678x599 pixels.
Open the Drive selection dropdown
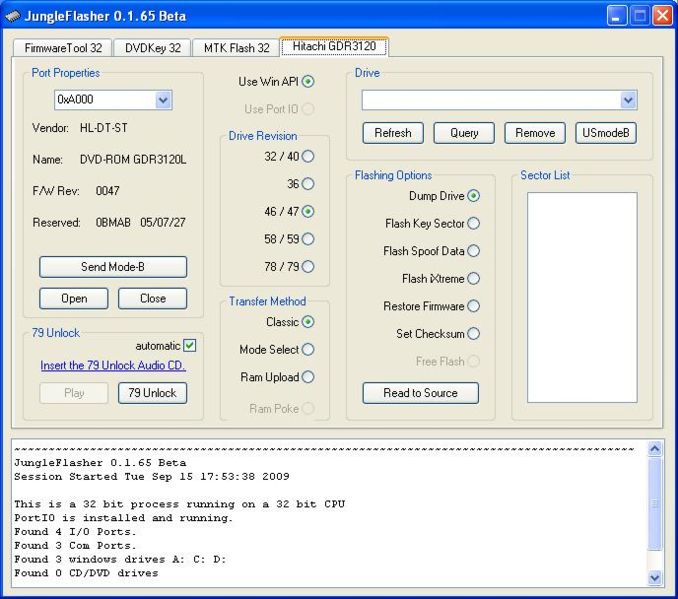628,100
